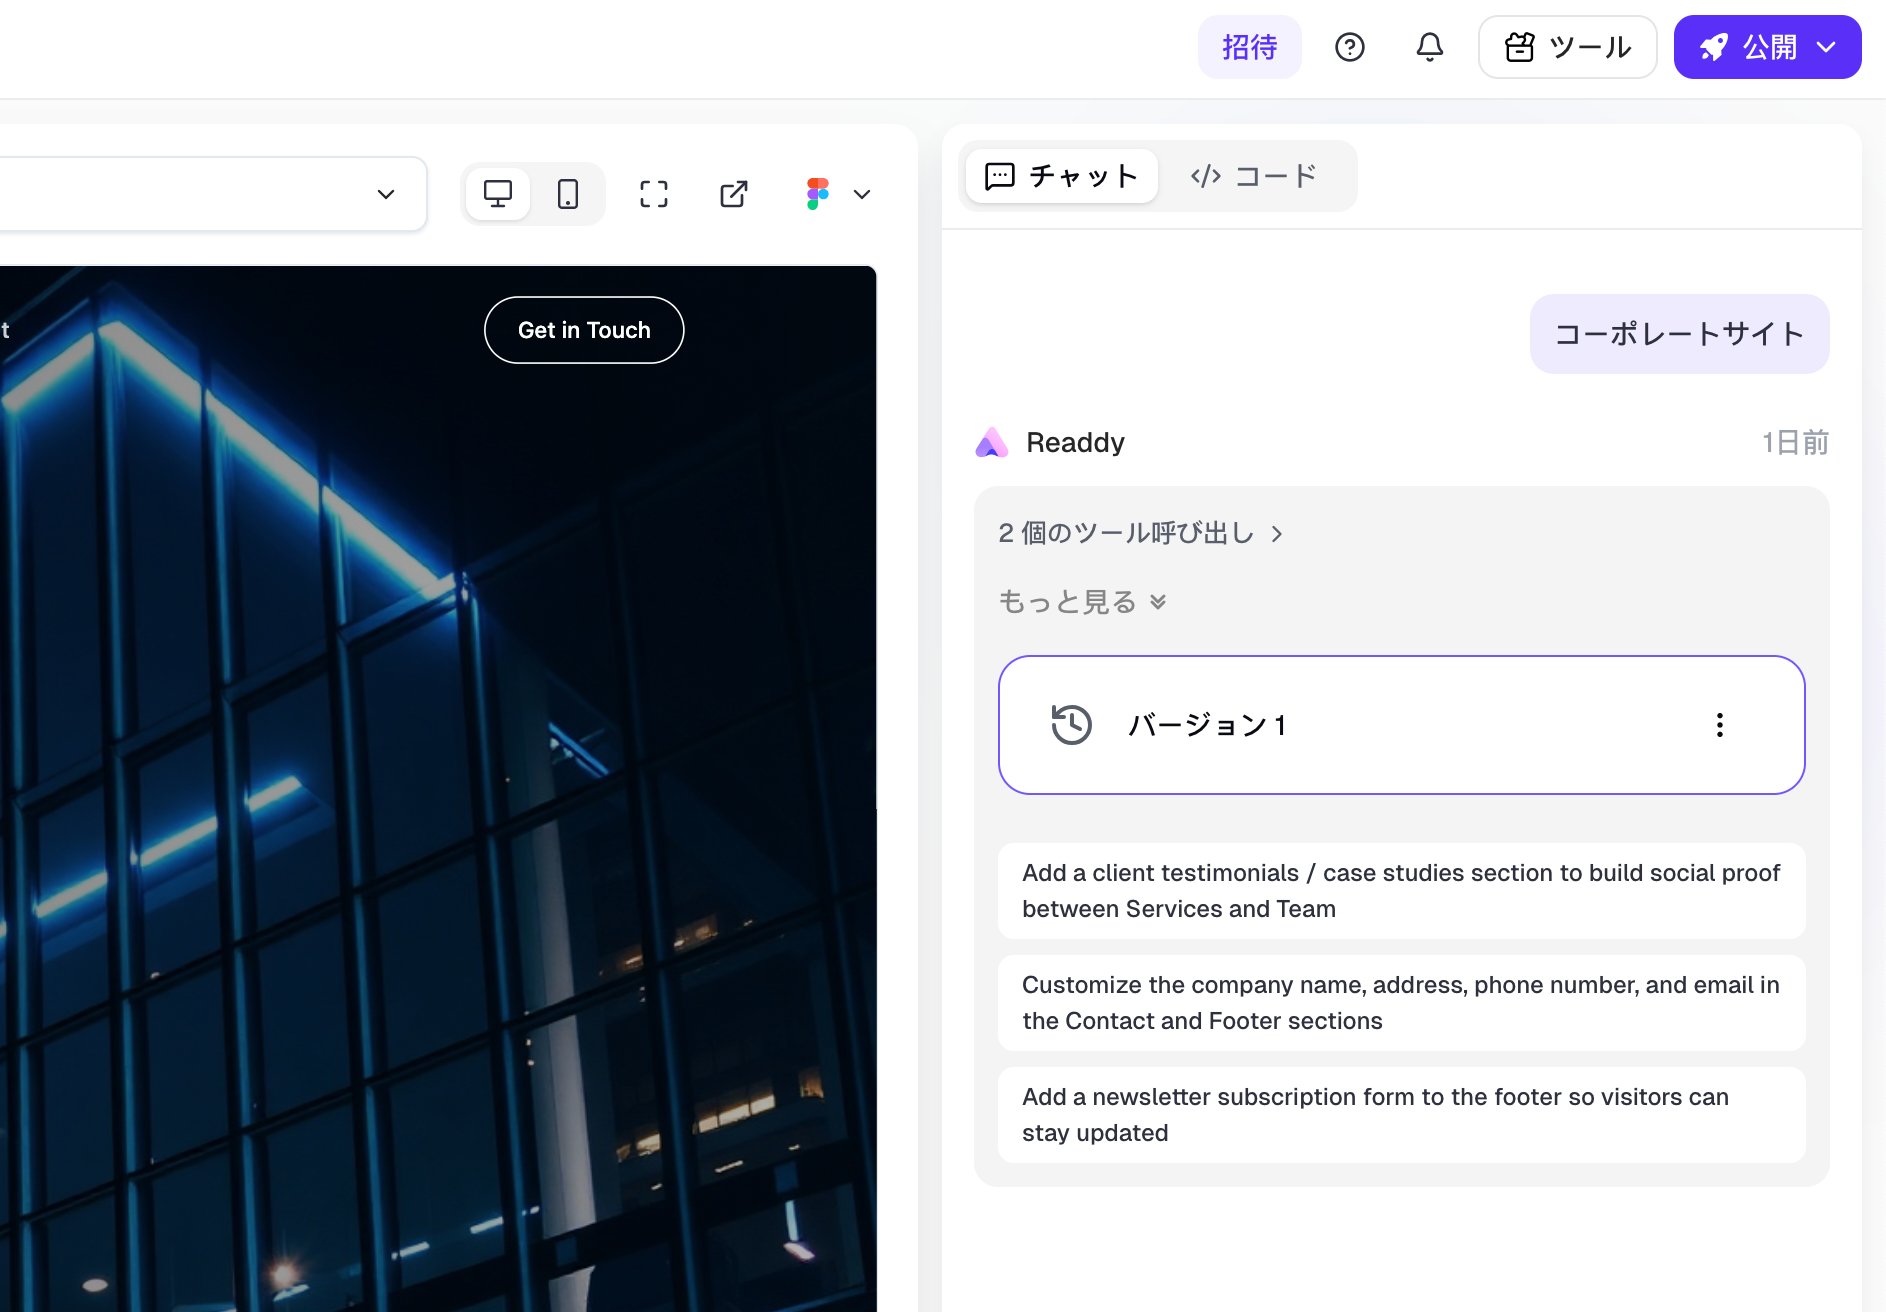Click the コーポレートサイト message bubble
The image size is (1886, 1312).
click(x=1680, y=334)
